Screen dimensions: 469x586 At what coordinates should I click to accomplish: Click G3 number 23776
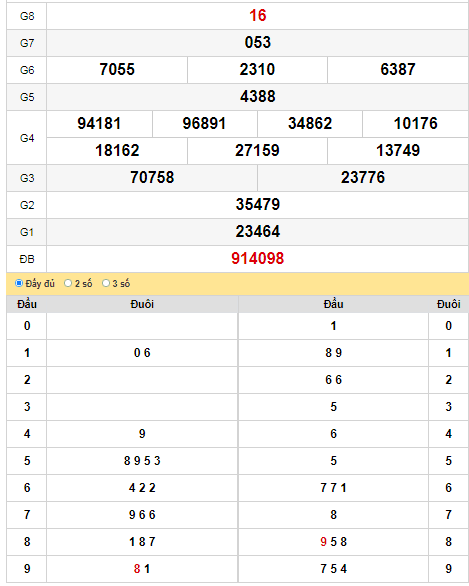pyautogui.click(x=362, y=178)
